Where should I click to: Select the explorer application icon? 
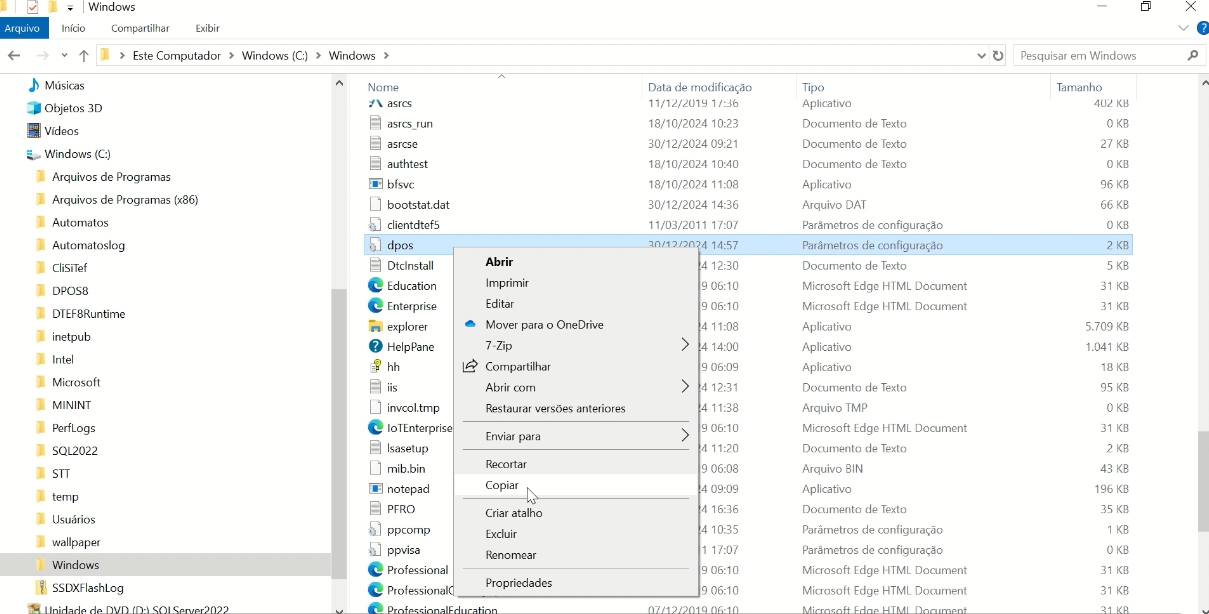coord(376,326)
